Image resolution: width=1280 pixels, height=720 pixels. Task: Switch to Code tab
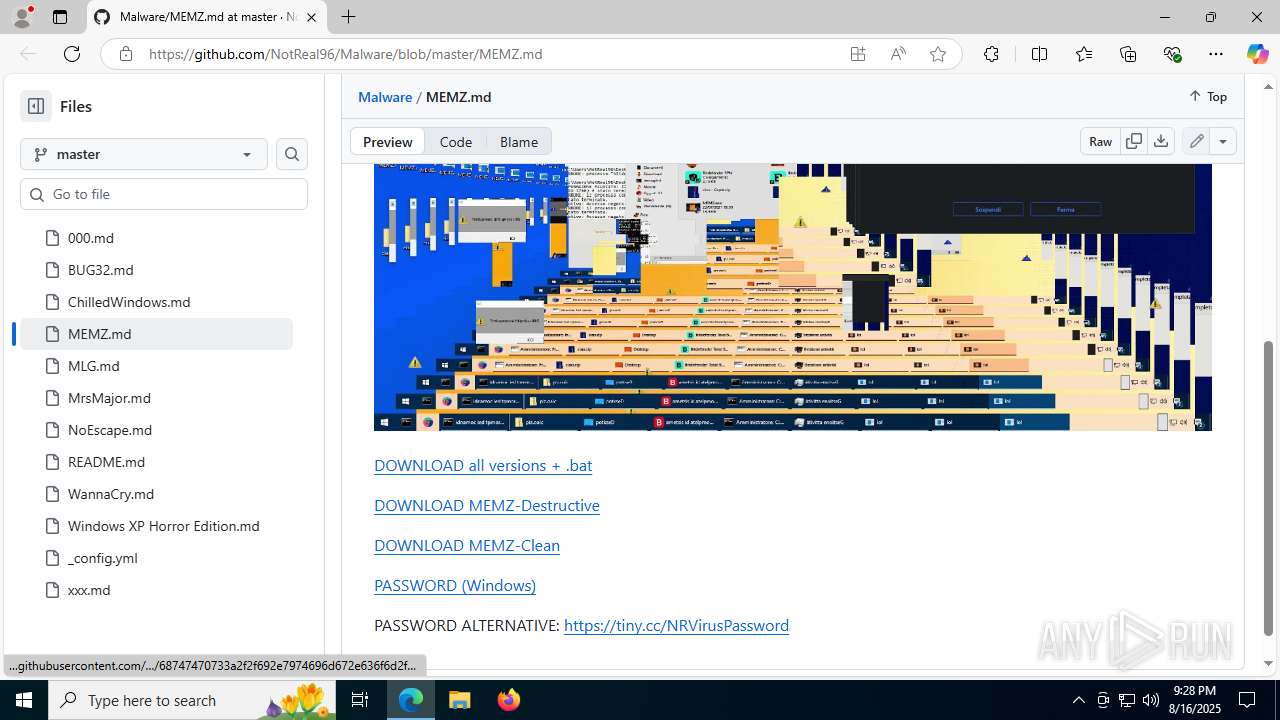point(456,142)
